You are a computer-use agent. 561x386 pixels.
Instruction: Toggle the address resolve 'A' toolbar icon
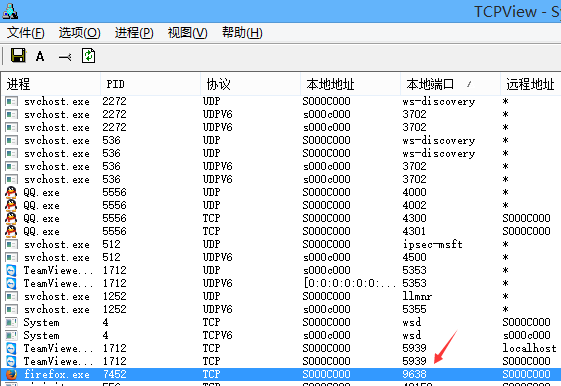40,56
